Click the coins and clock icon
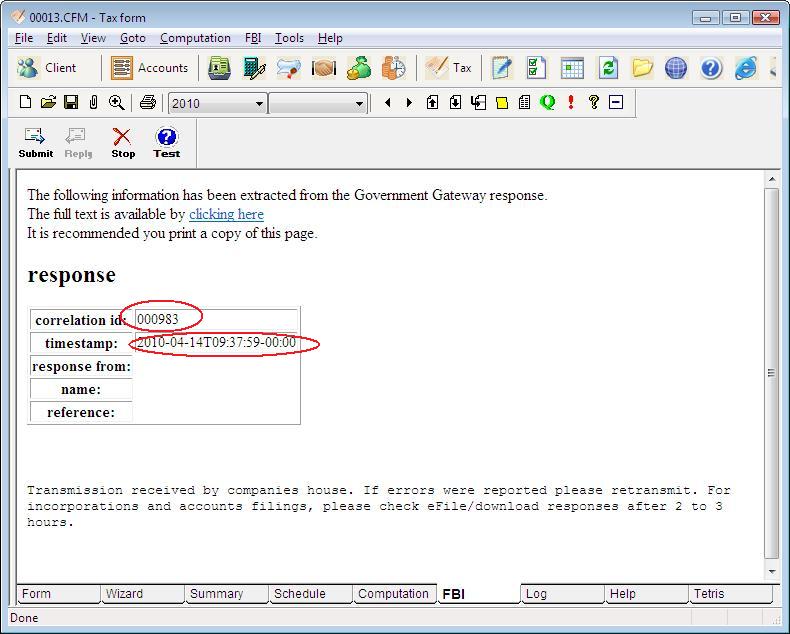This screenshot has height=634, width=790. tap(393, 68)
